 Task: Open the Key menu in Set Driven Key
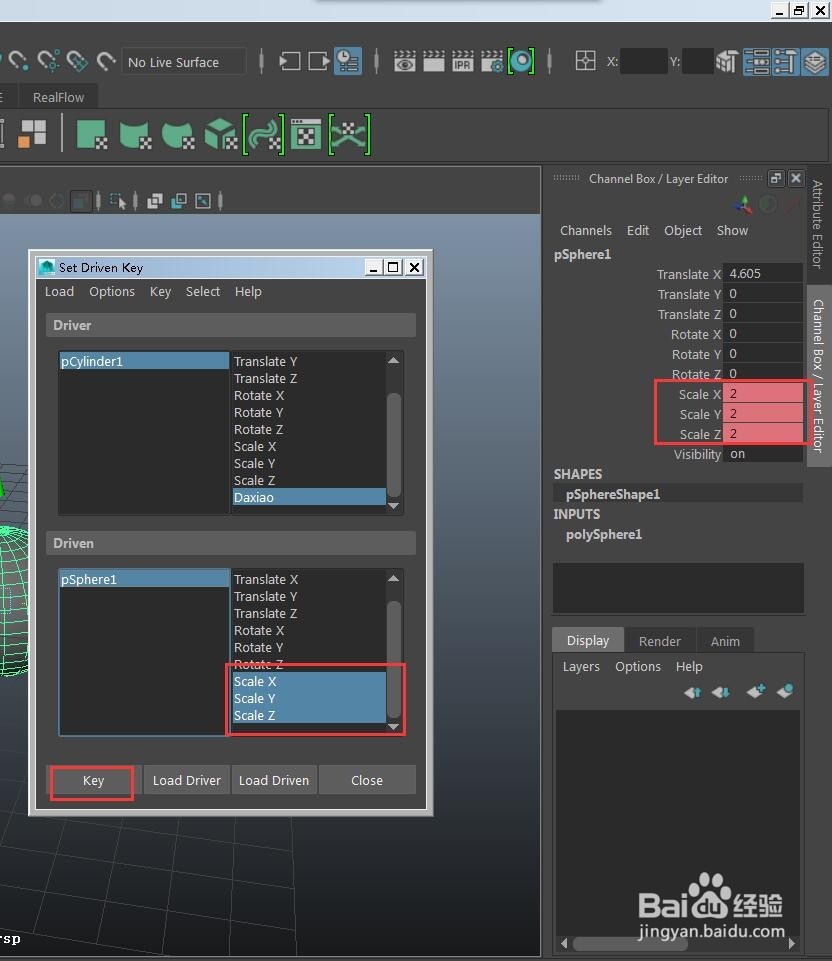click(x=161, y=292)
